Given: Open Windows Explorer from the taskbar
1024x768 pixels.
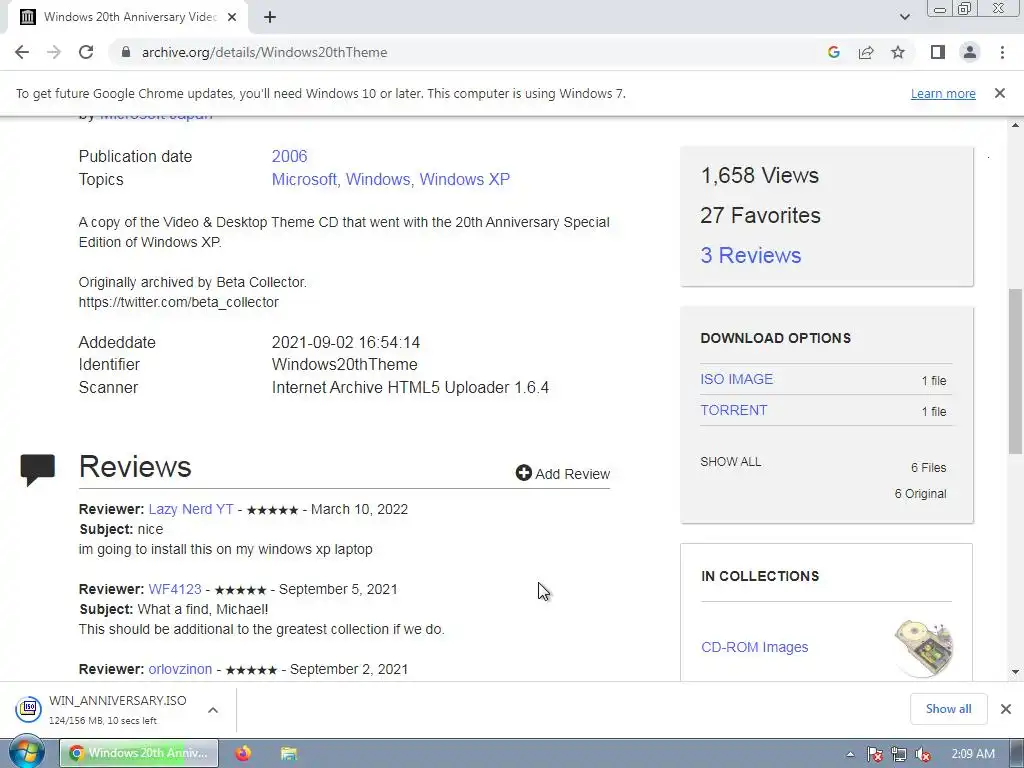Looking at the screenshot, I should point(289,753).
